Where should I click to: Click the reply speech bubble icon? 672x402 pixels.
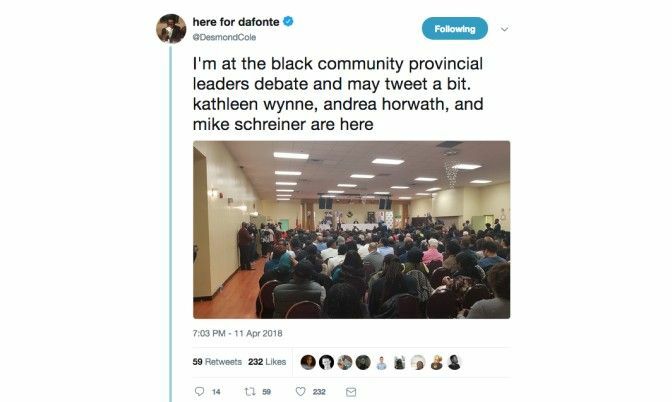point(199,391)
